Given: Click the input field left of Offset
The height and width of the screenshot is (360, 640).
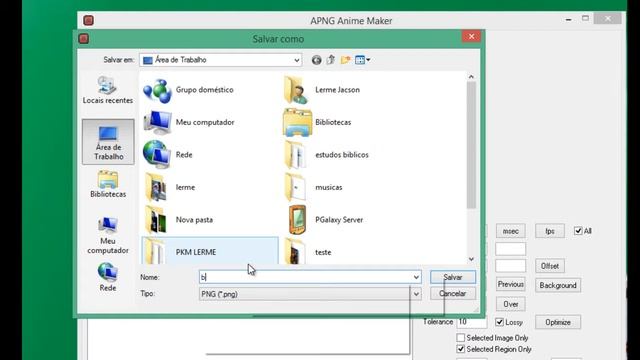Looking at the screenshot, I should coord(511,266).
